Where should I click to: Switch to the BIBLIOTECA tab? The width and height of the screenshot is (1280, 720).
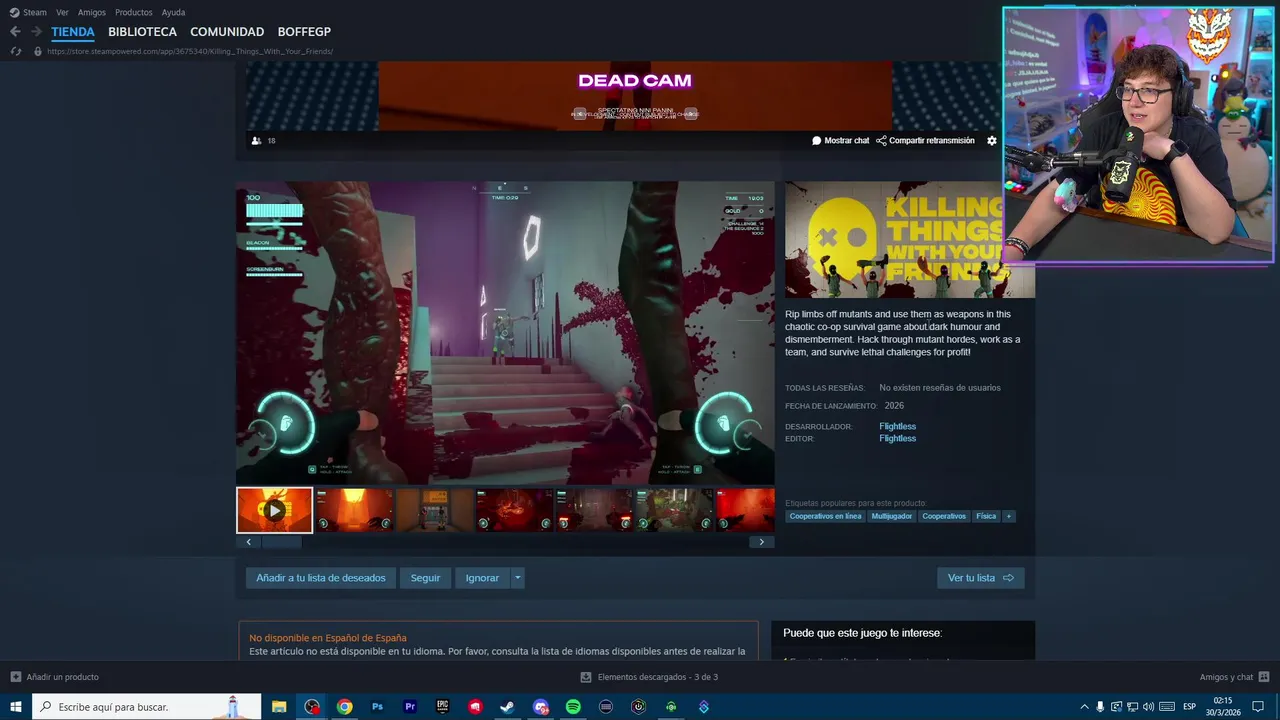pyautogui.click(x=143, y=32)
